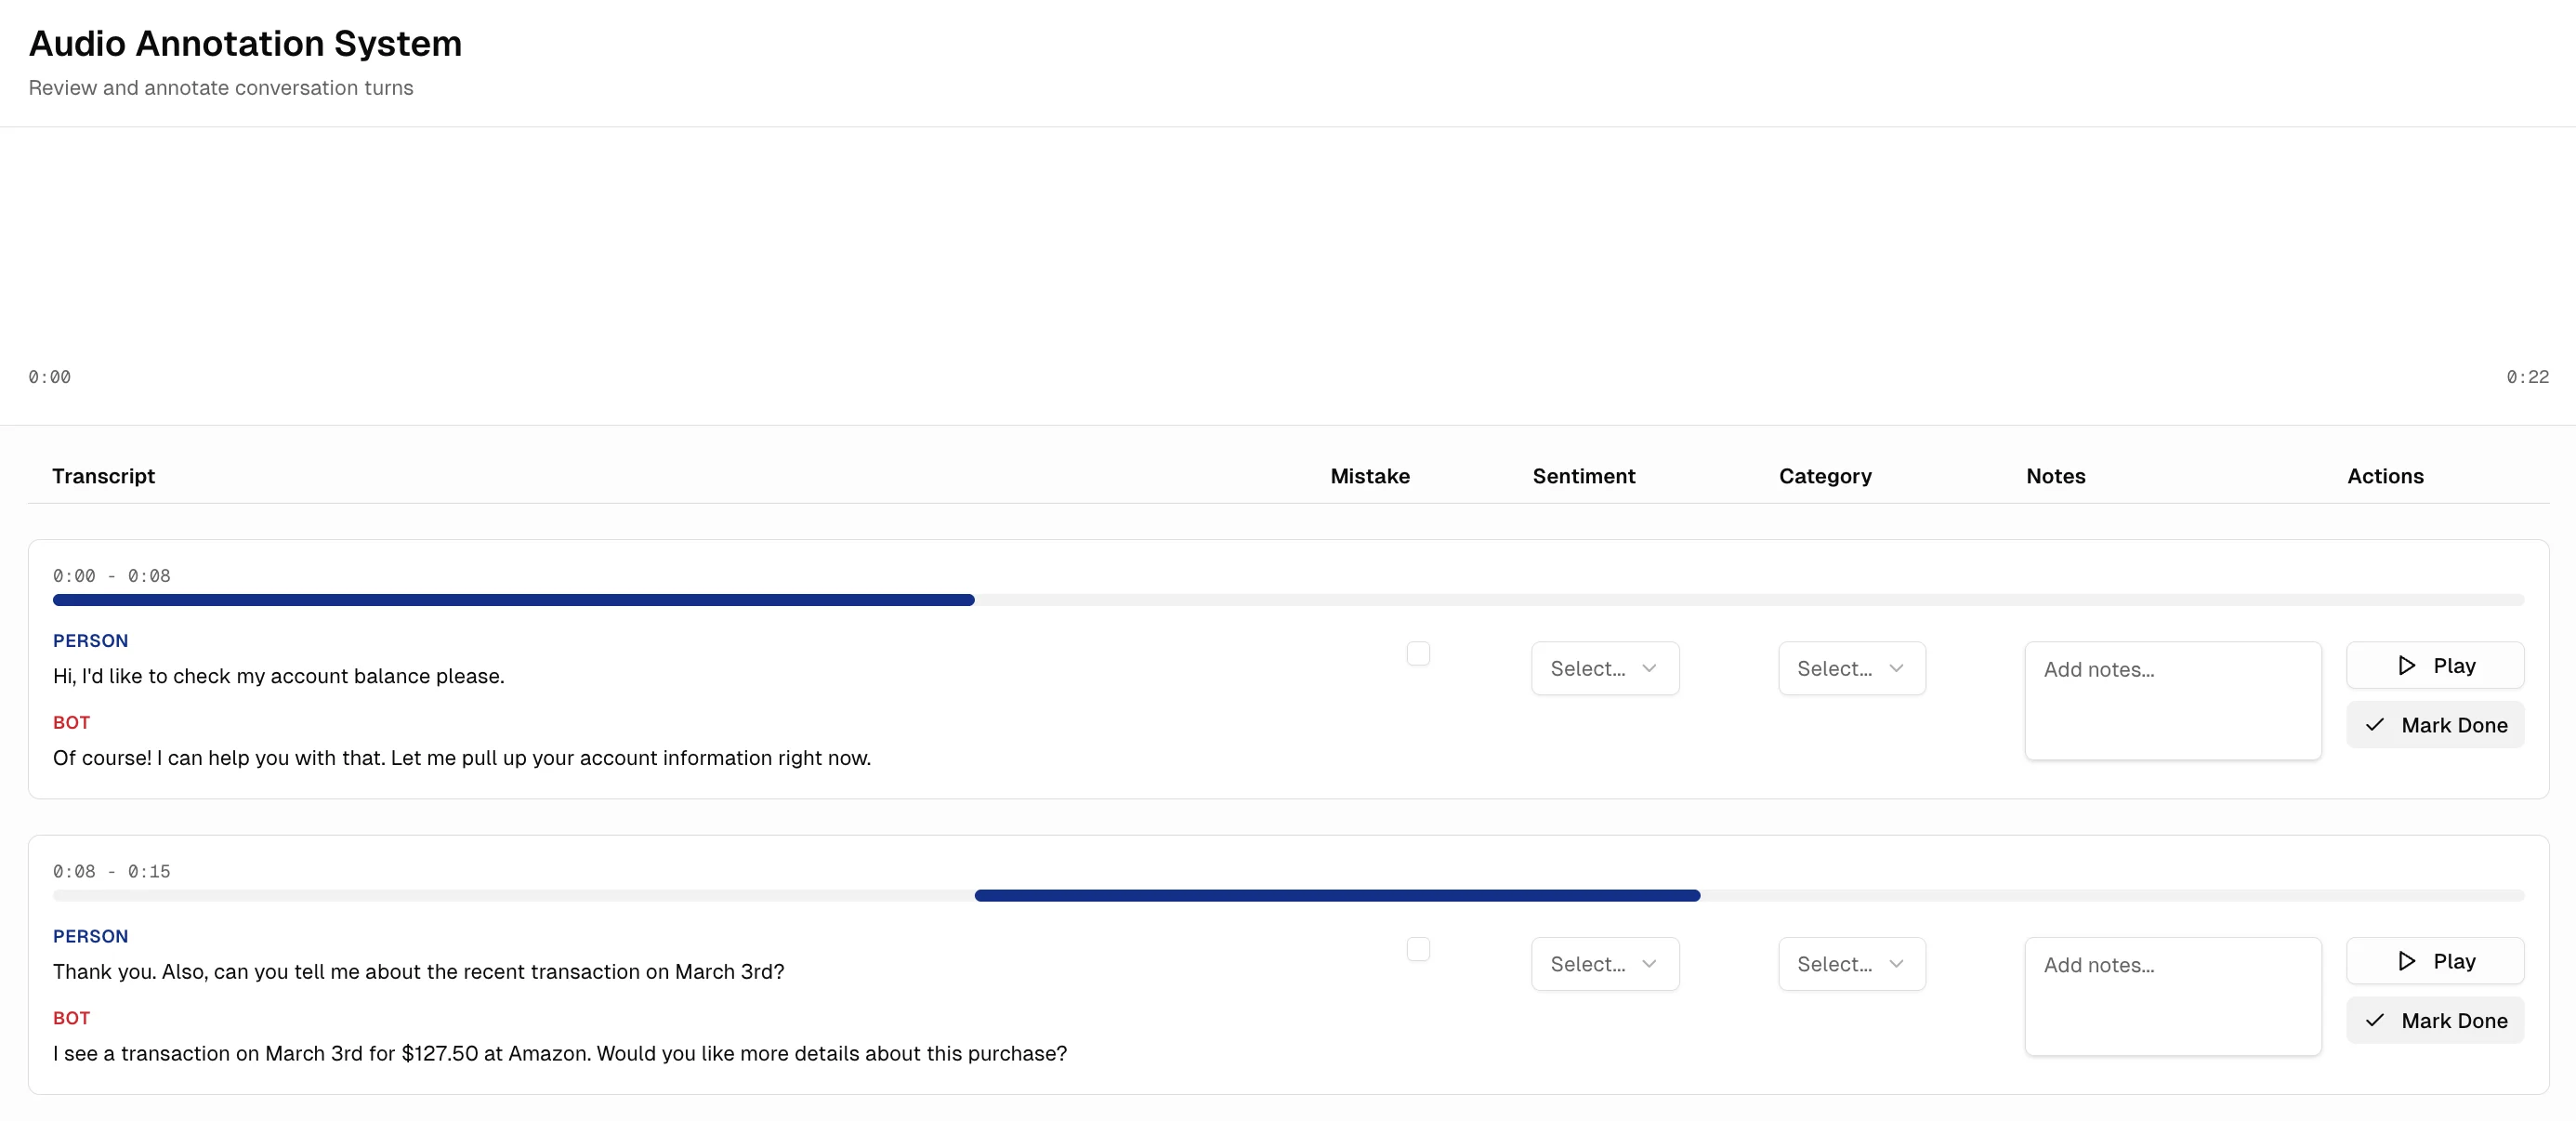Focus the notes field for the March 3rd transaction turn
Viewport: 2576px width, 1121px height.
pyautogui.click(x=2172, y=996)
